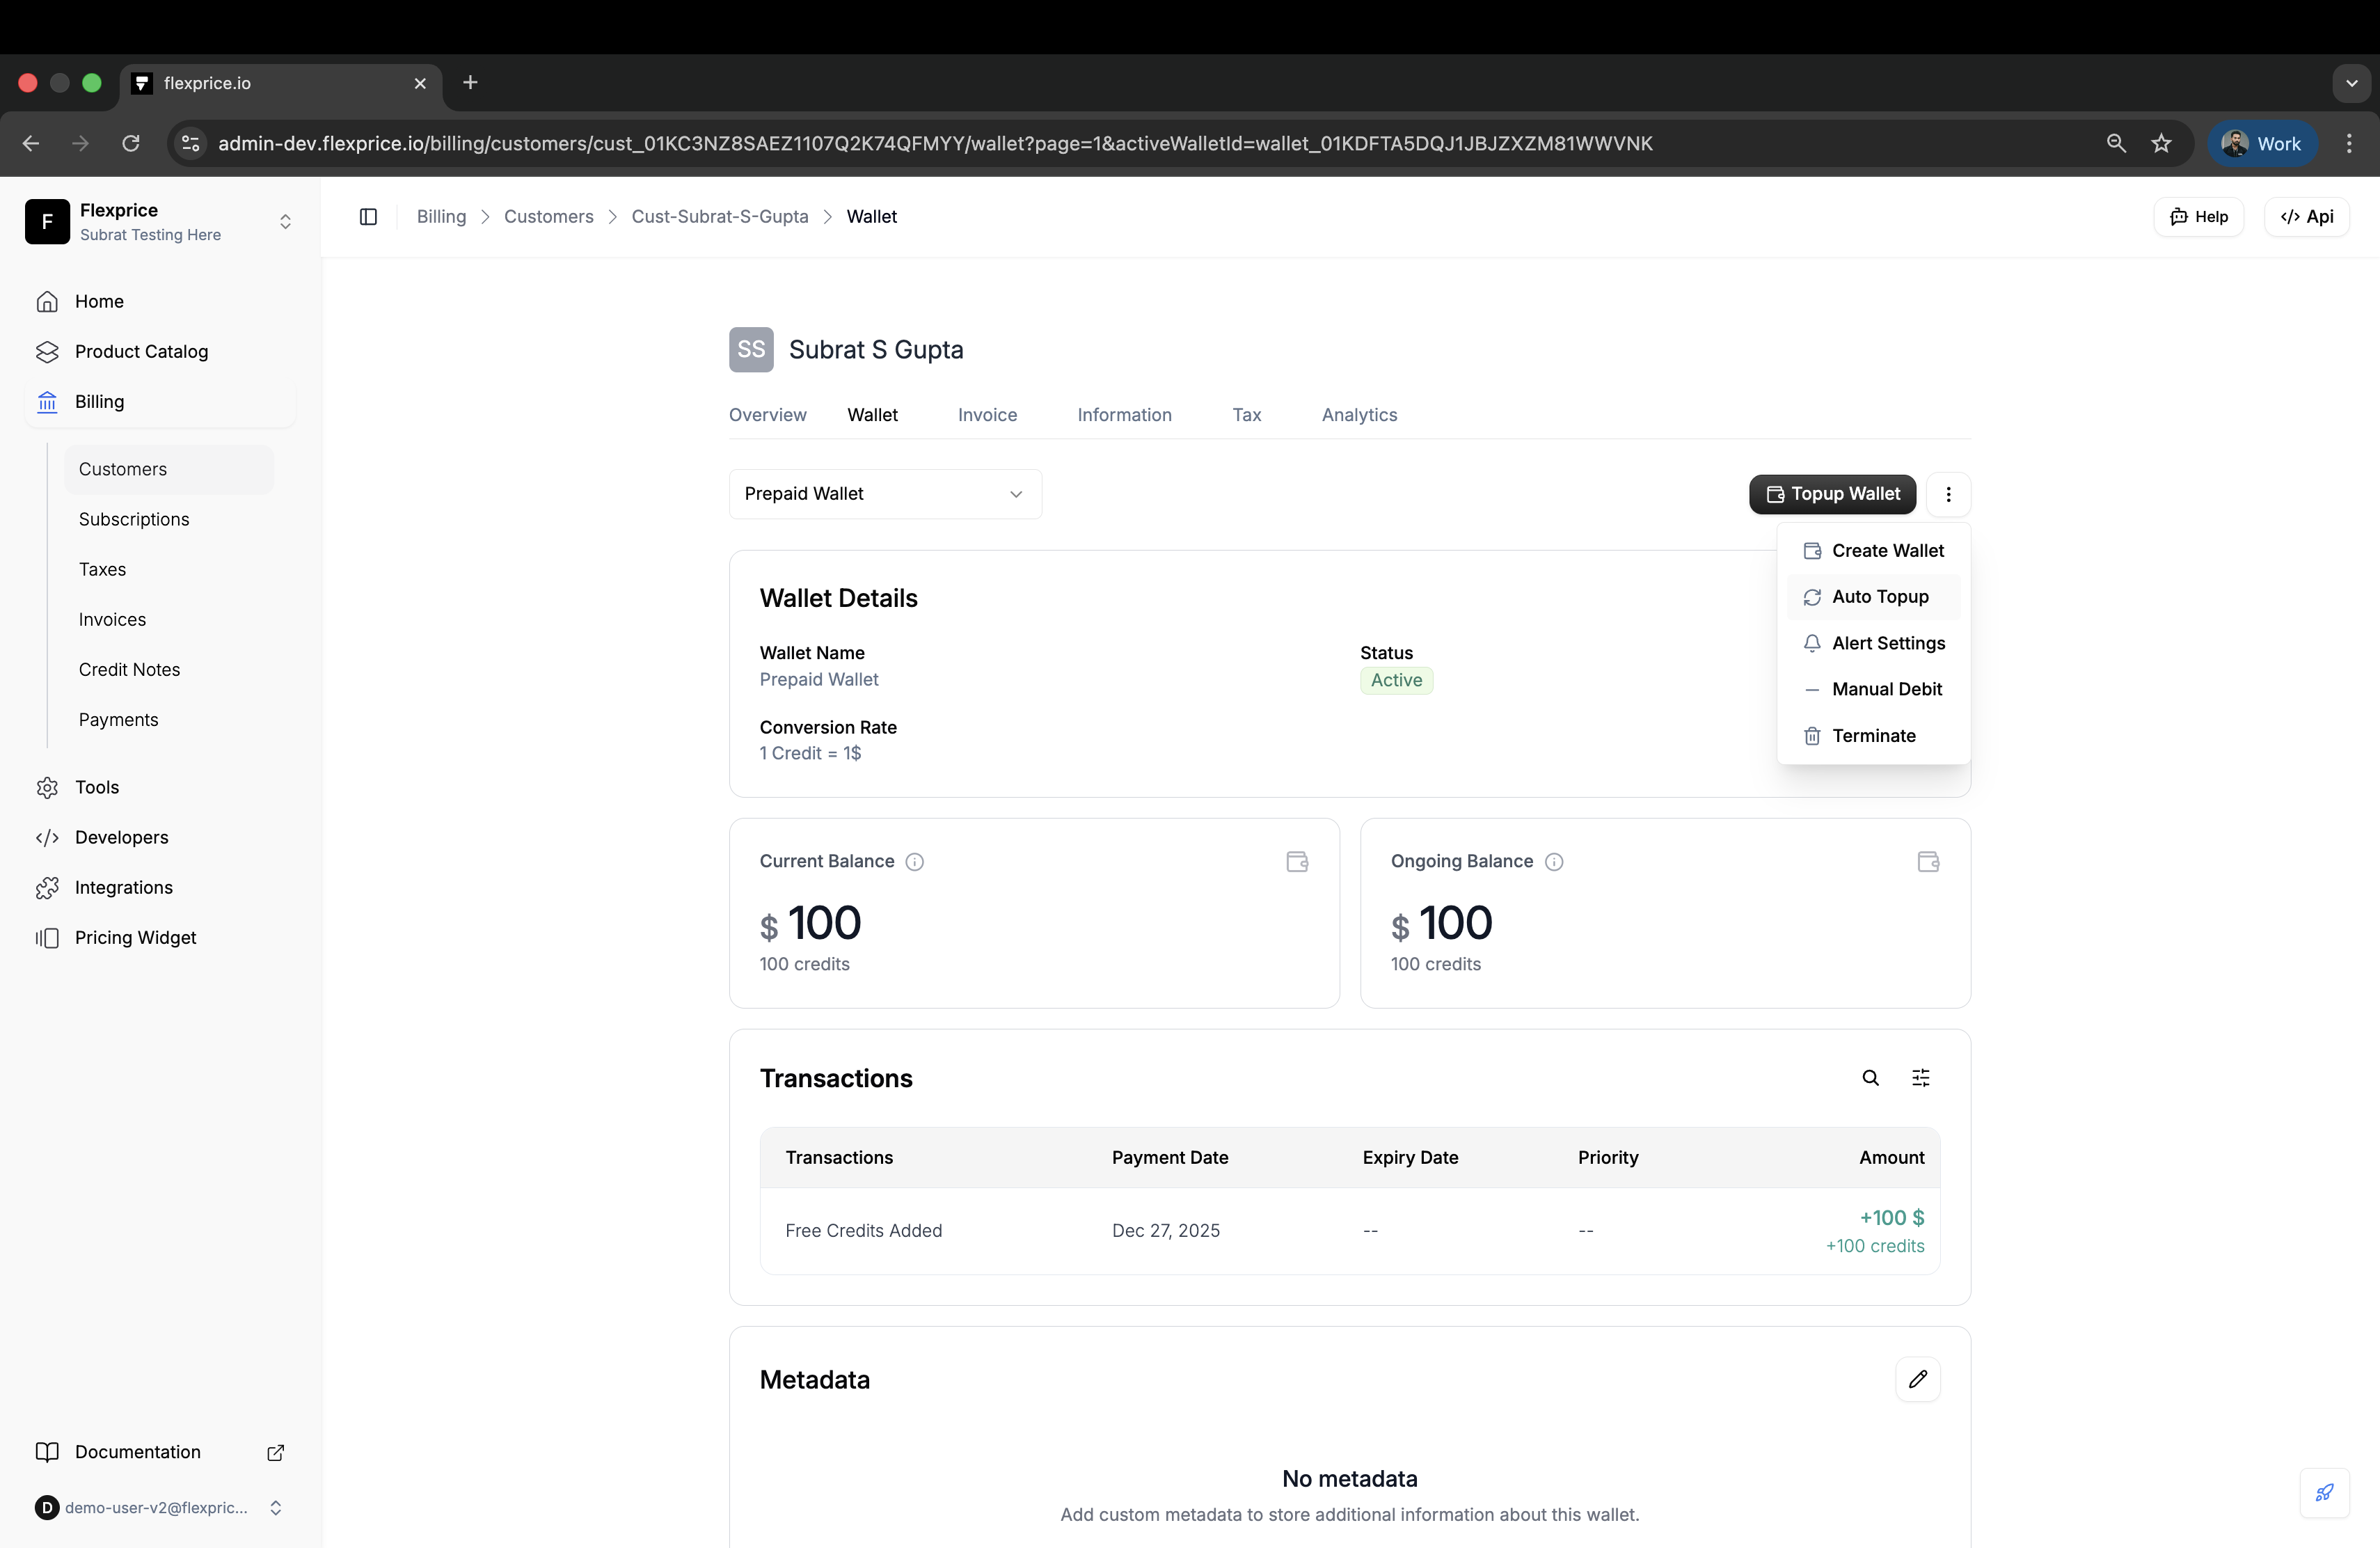The image size is (2380, 1548).
Task: Open the Transactions filter options icon
Action: (1920, 1078)
